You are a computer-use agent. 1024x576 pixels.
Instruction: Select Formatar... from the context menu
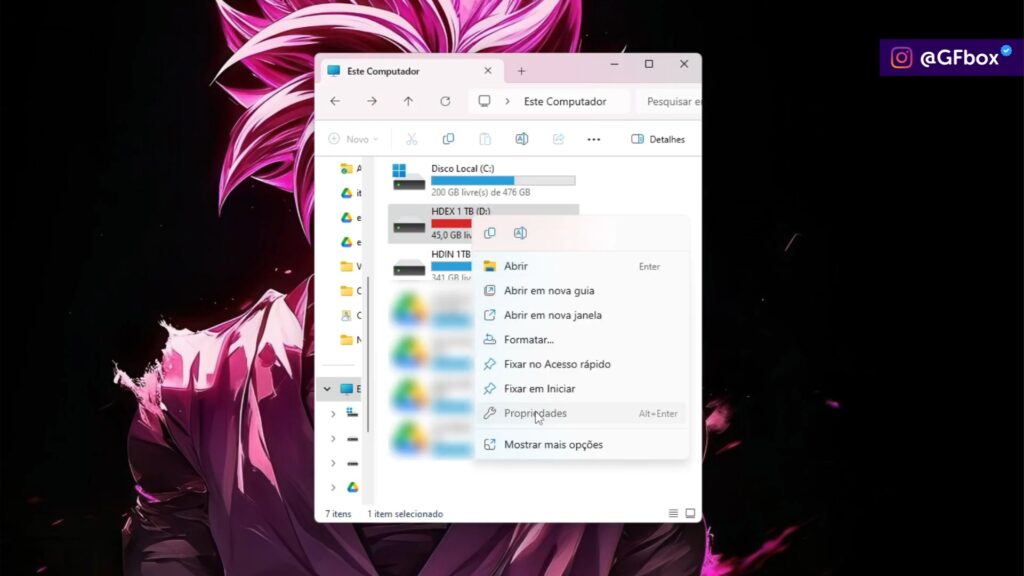click(581, 340)
